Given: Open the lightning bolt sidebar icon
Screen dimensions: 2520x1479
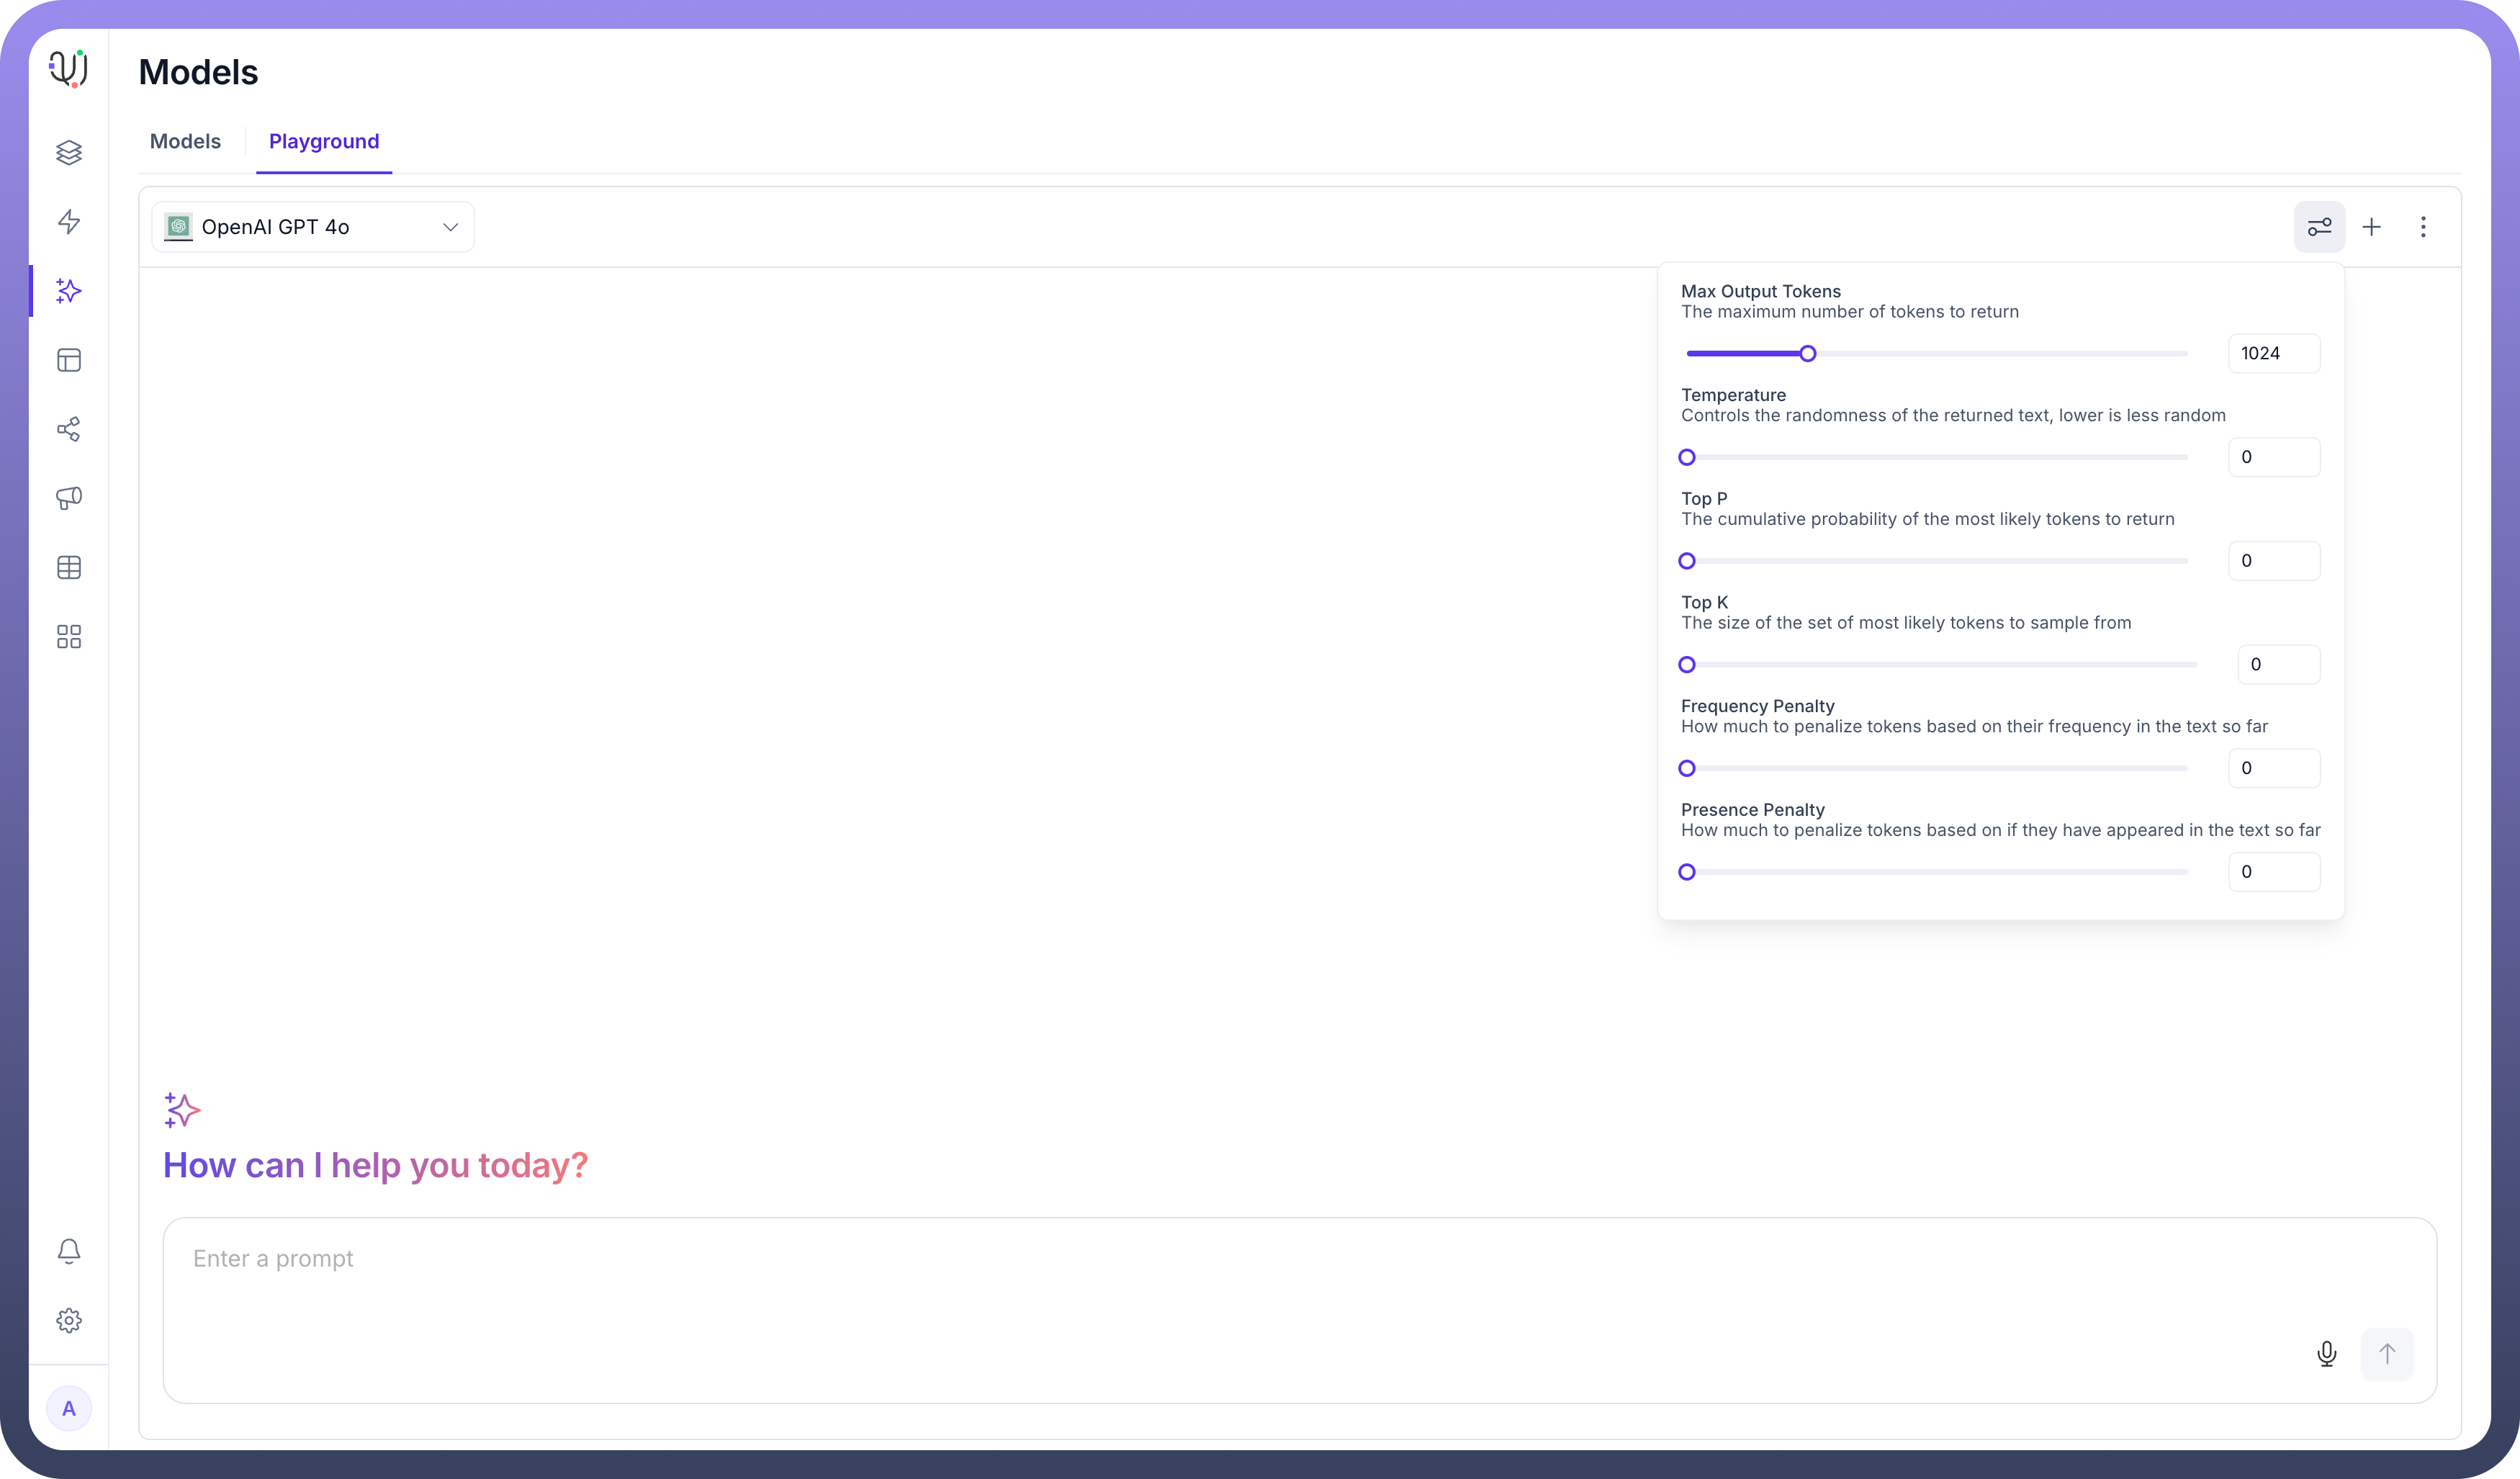Looking at the screenshot, I should pos(69,221).
